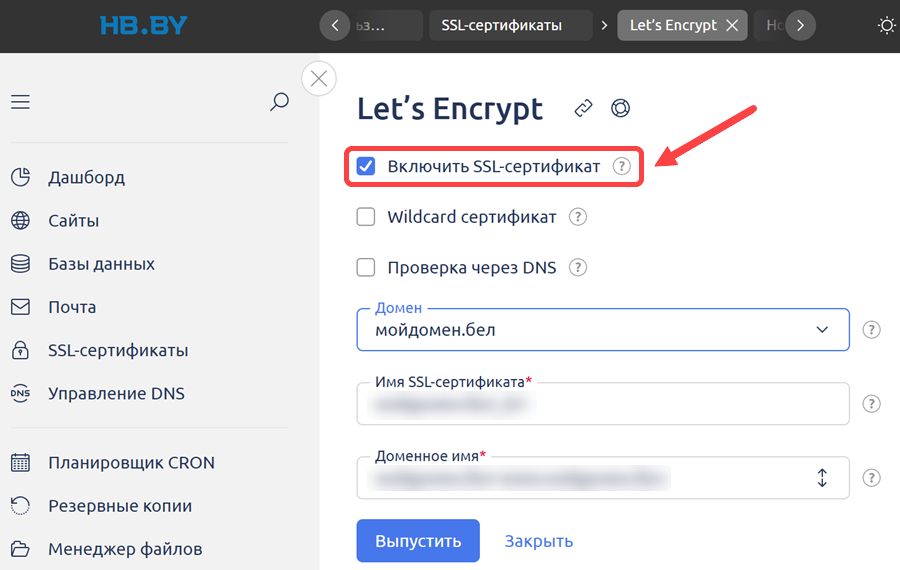900x570 pixels.
Task: Copy link icon next to Let's Encrypt title
Action: pyautogui.click(x=583, y=108)
